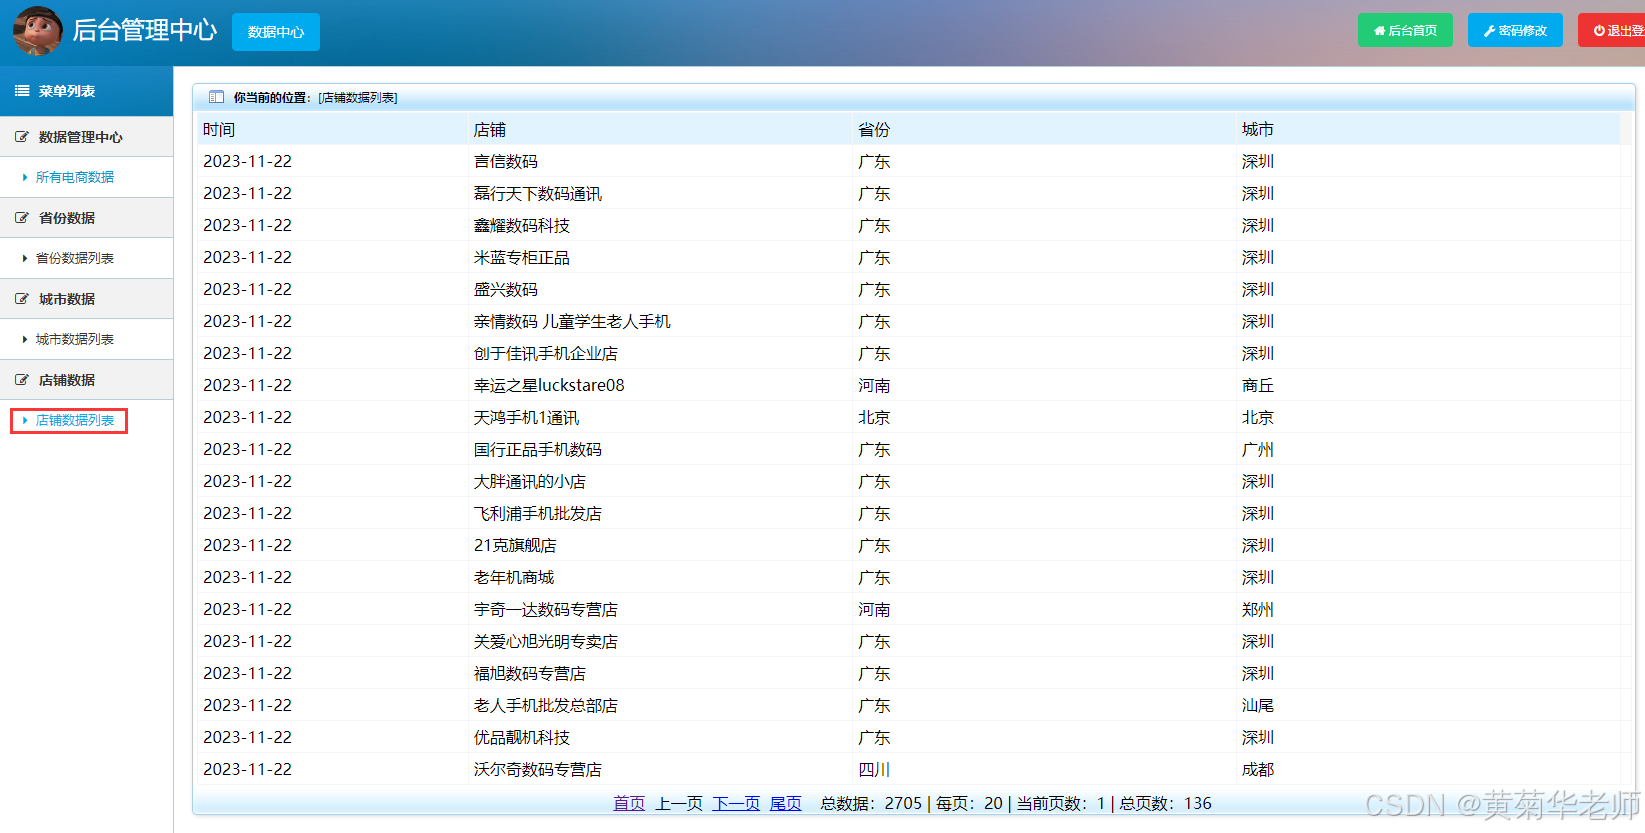Viewport: 1645px width, 833px height.
Task: Expand the 店铺数据 menu section
Action: coord(86,380)
